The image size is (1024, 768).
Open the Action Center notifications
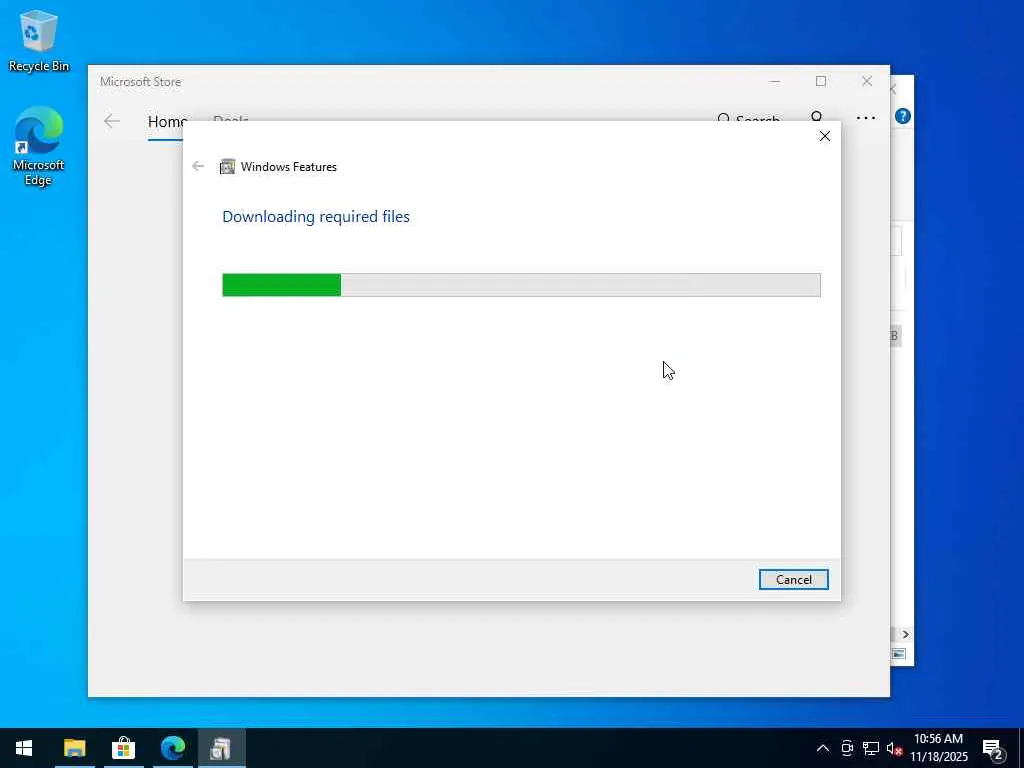click(993, 748)
